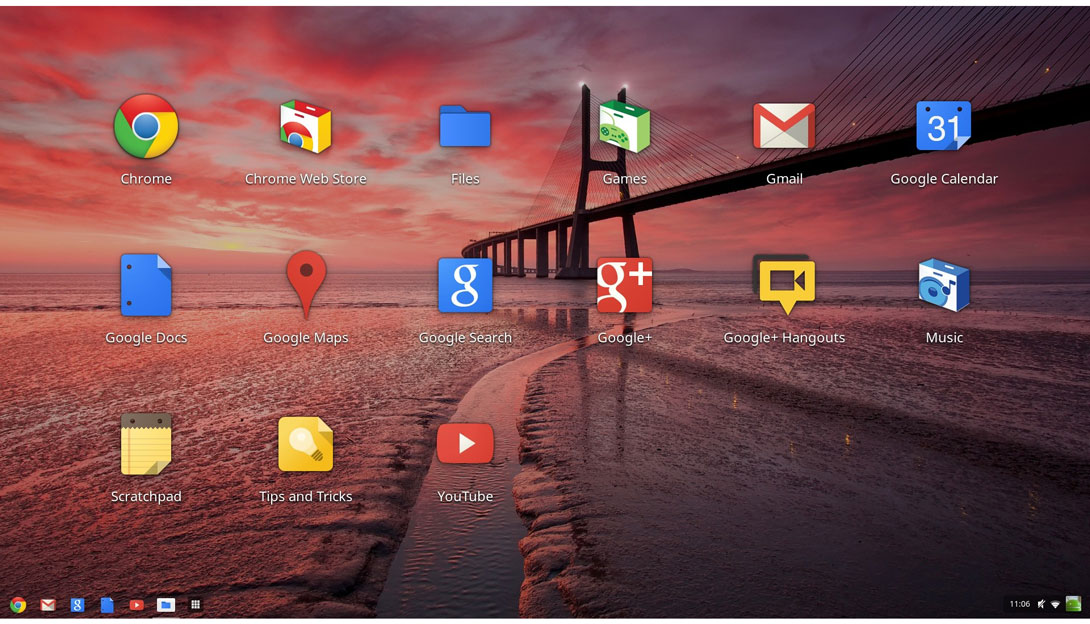Open the Google Maps pin icon
The width and height of the screenshot is (1090, 624).
[306, 285]
